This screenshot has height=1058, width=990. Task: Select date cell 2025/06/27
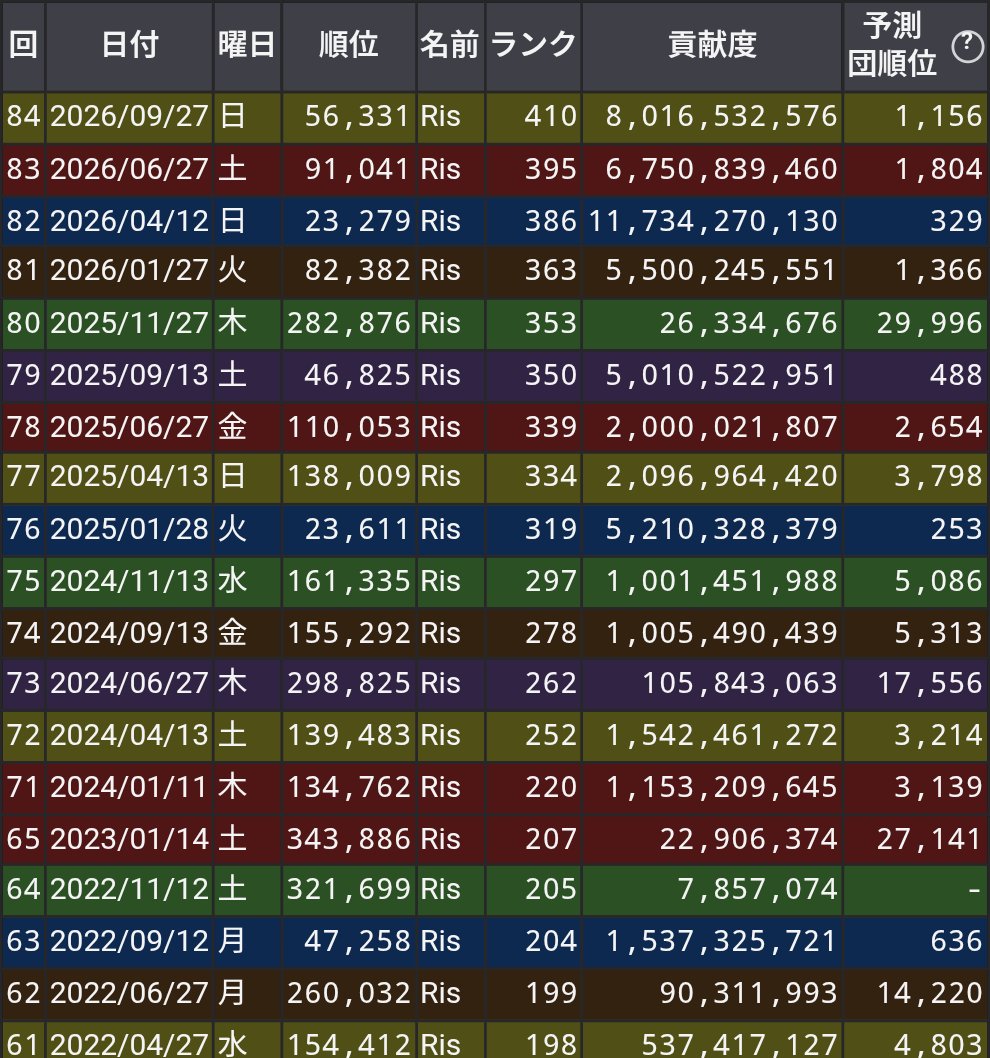129,428
